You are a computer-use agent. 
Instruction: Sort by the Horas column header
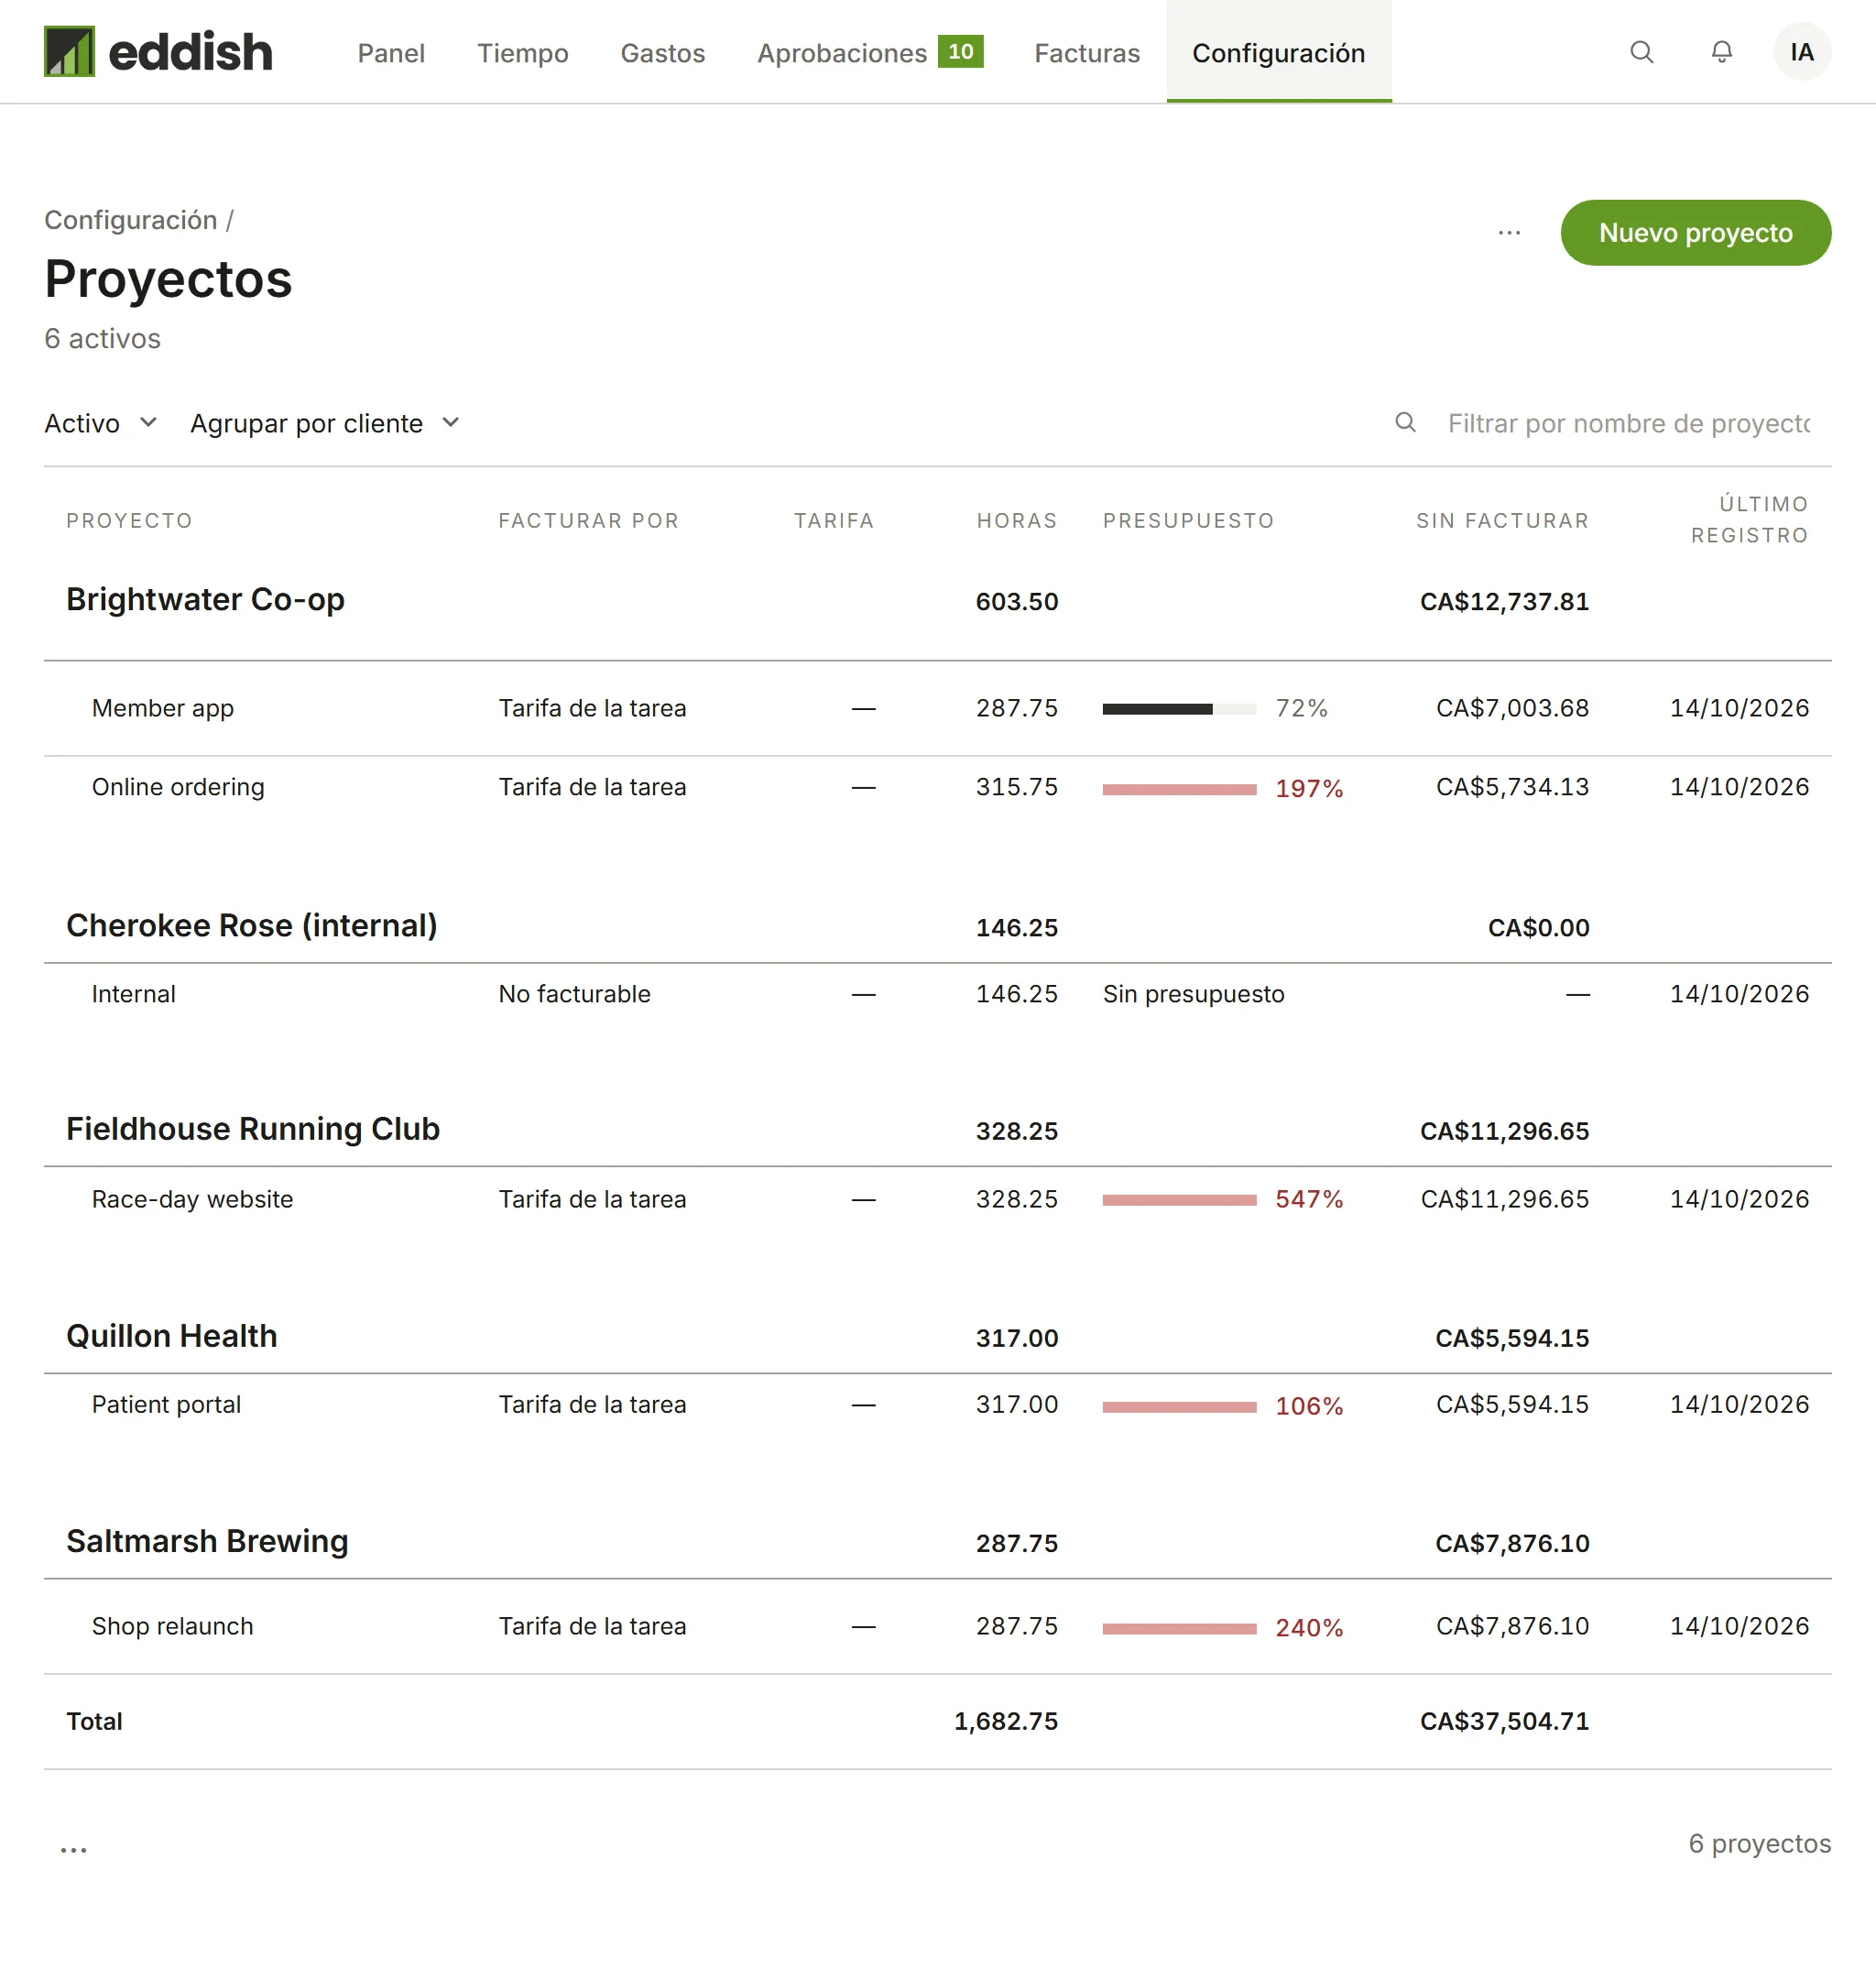point(1017,520)
